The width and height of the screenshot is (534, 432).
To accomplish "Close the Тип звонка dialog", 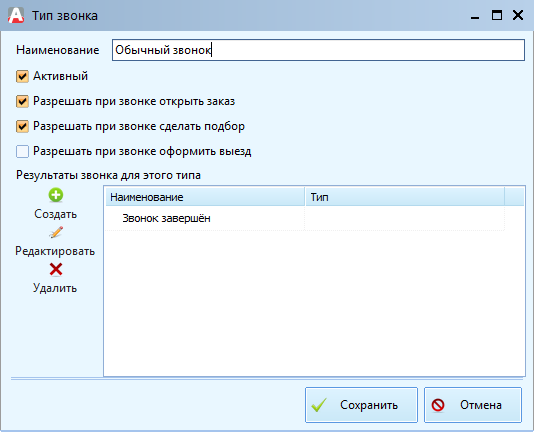I will [518, 15].
